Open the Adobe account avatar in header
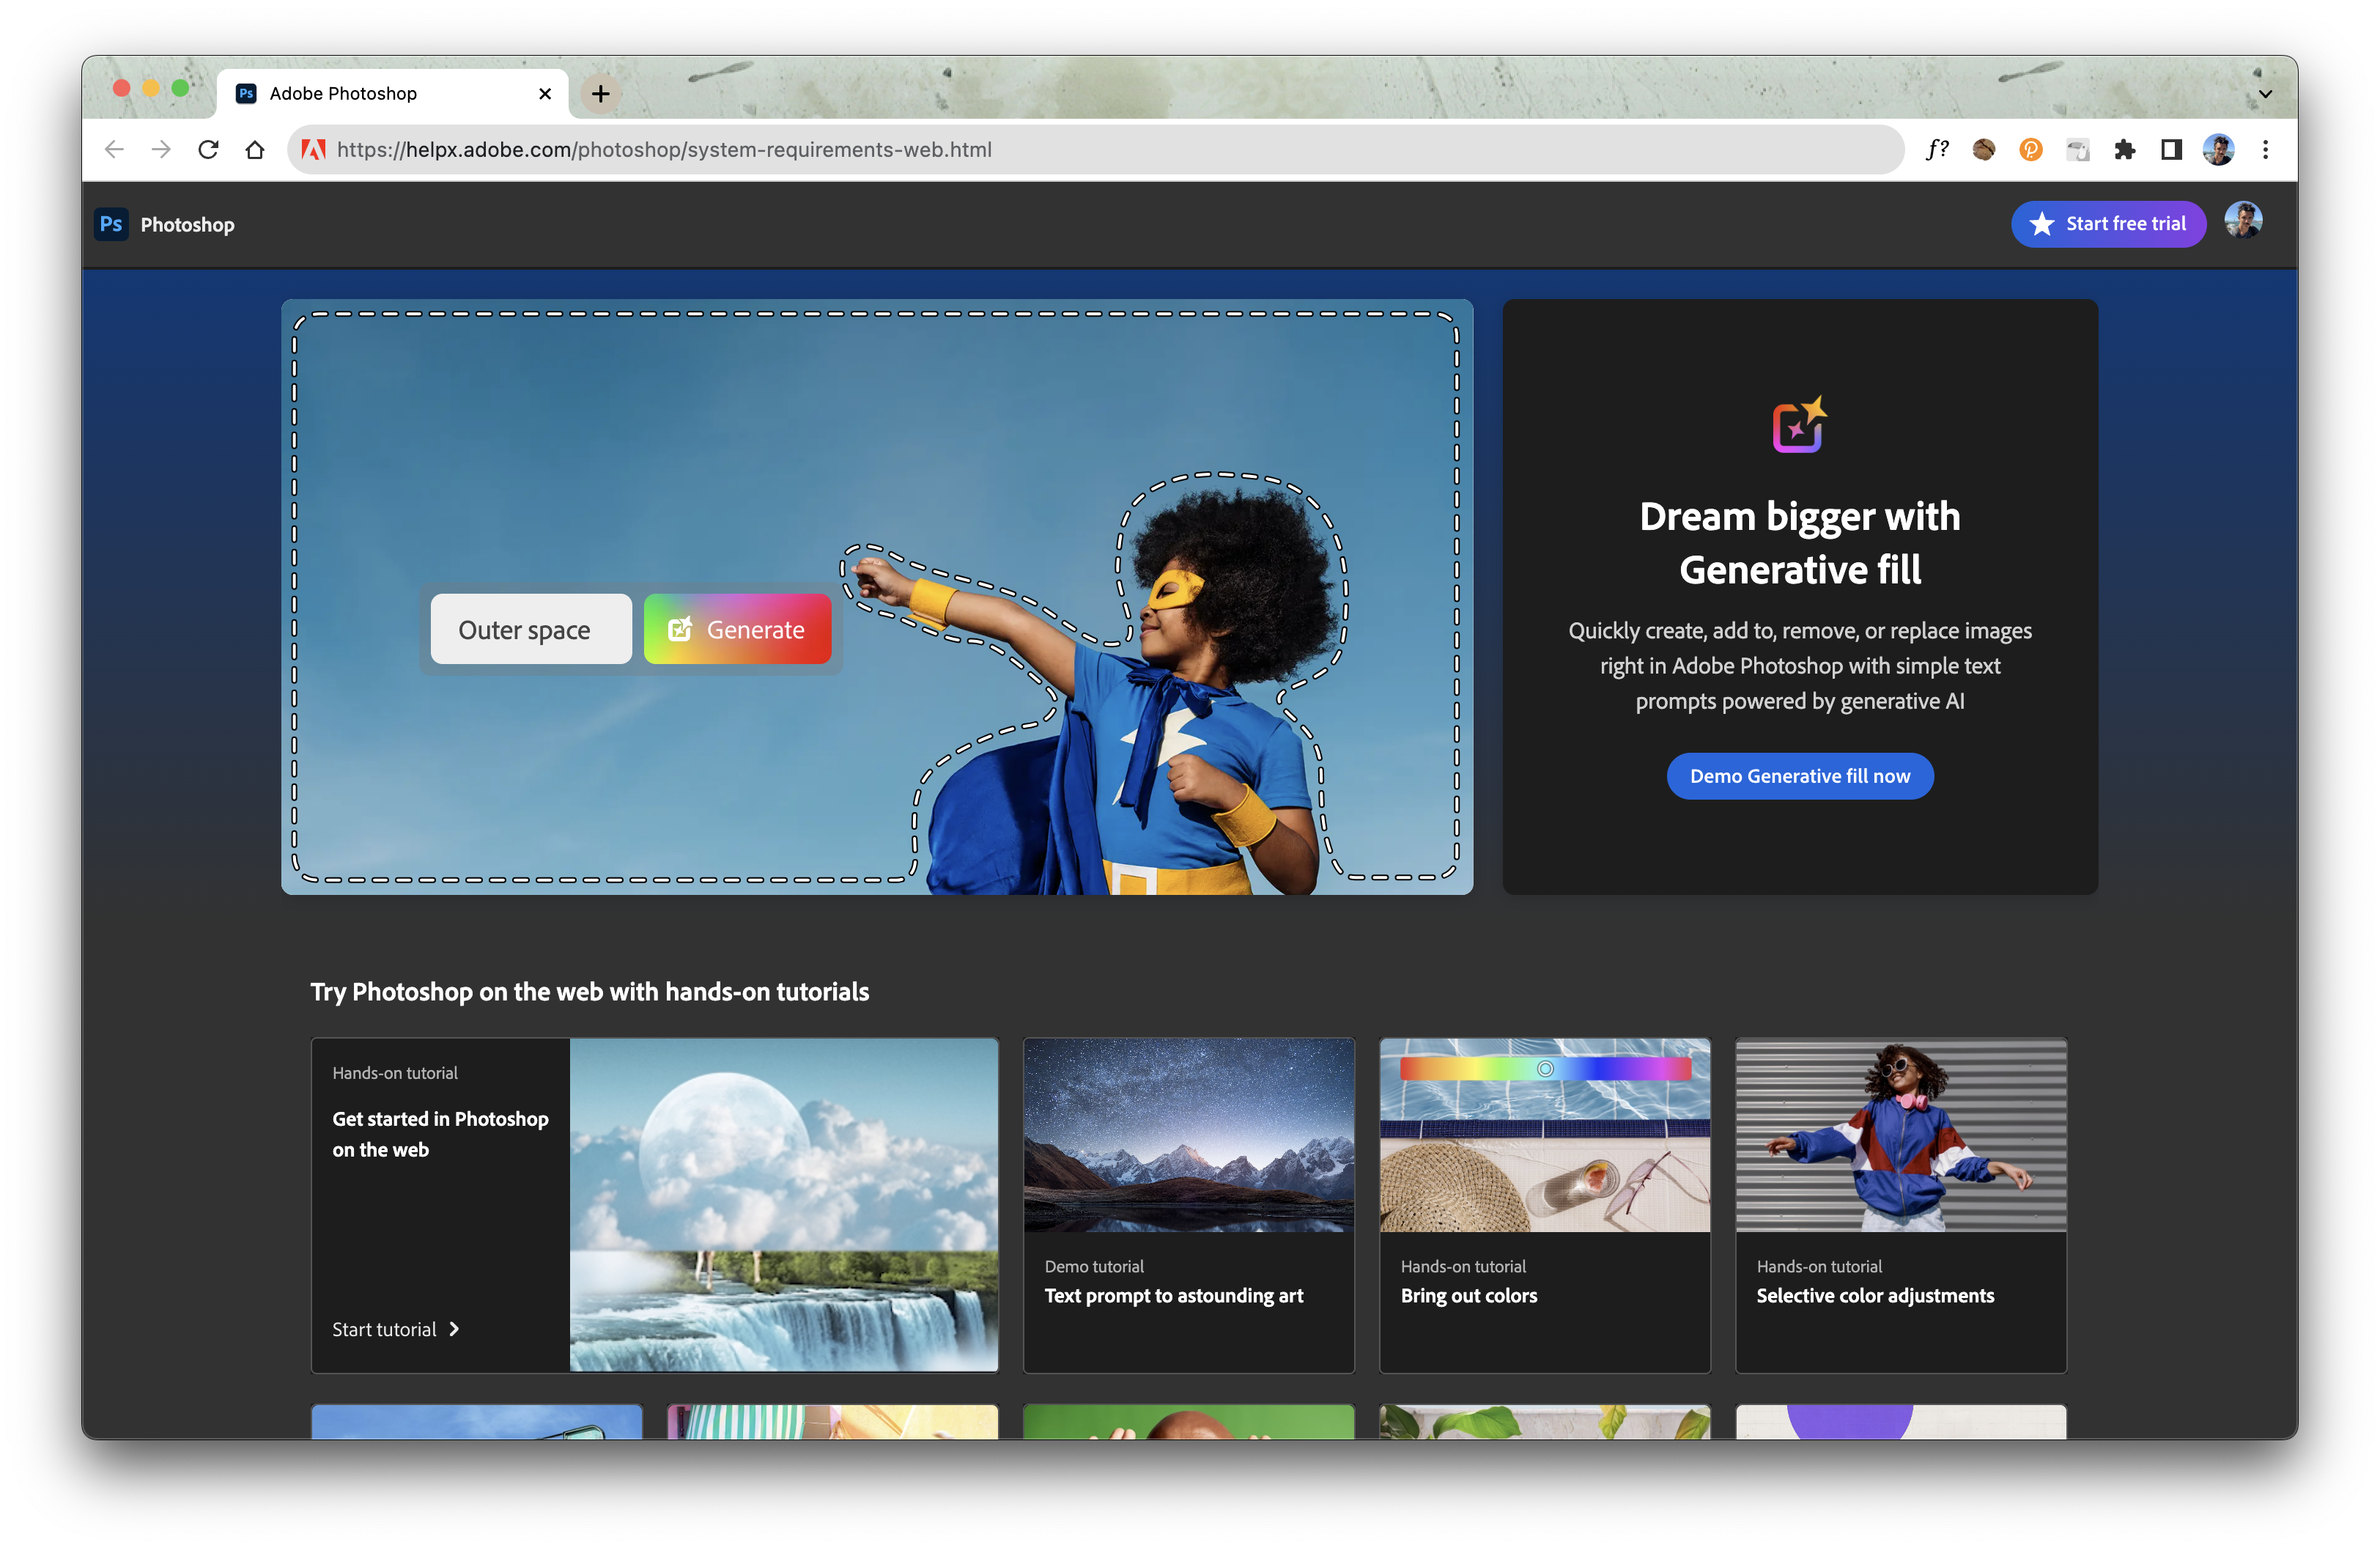The image size is (2380, 1548). point(2244,221)
